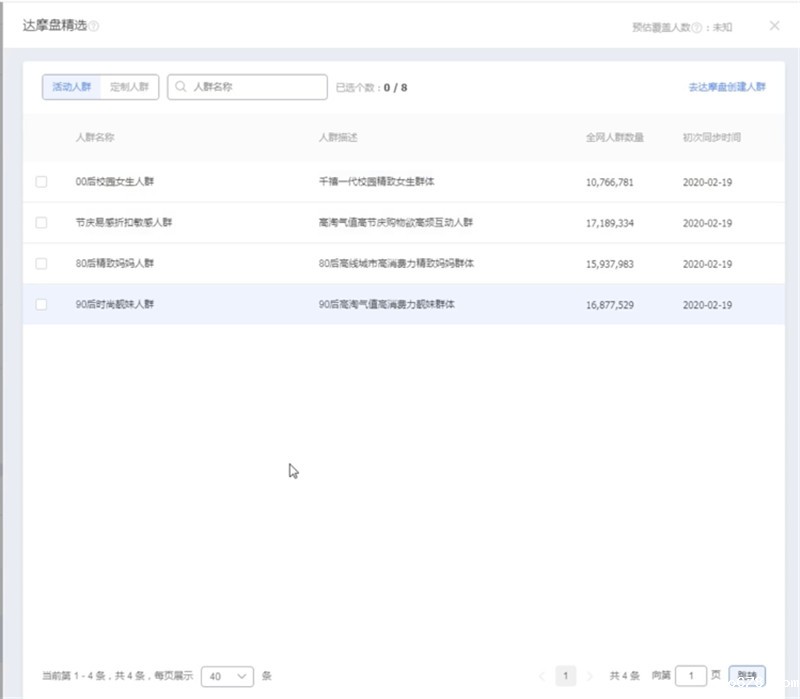This screenshot has width=800, height=699.
Task: Open the 去达摩盘创建人群 link
Action: click(x=725, y=87)
